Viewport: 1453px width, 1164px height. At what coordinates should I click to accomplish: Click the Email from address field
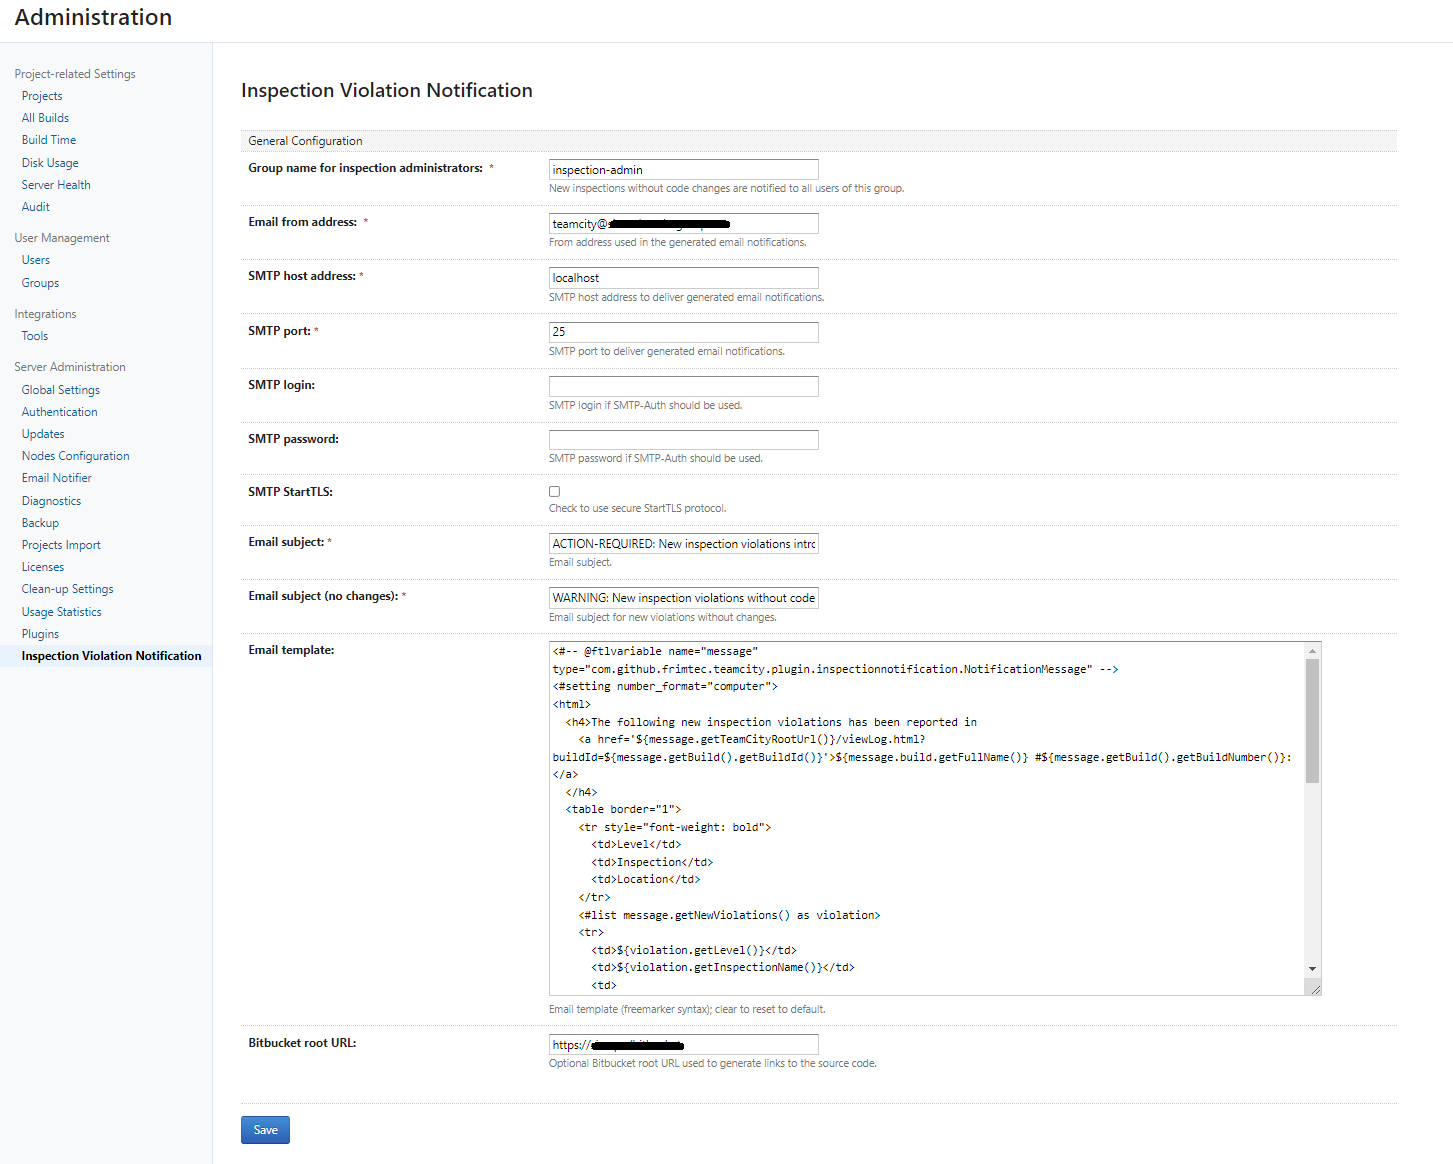(x=684, y=224)
